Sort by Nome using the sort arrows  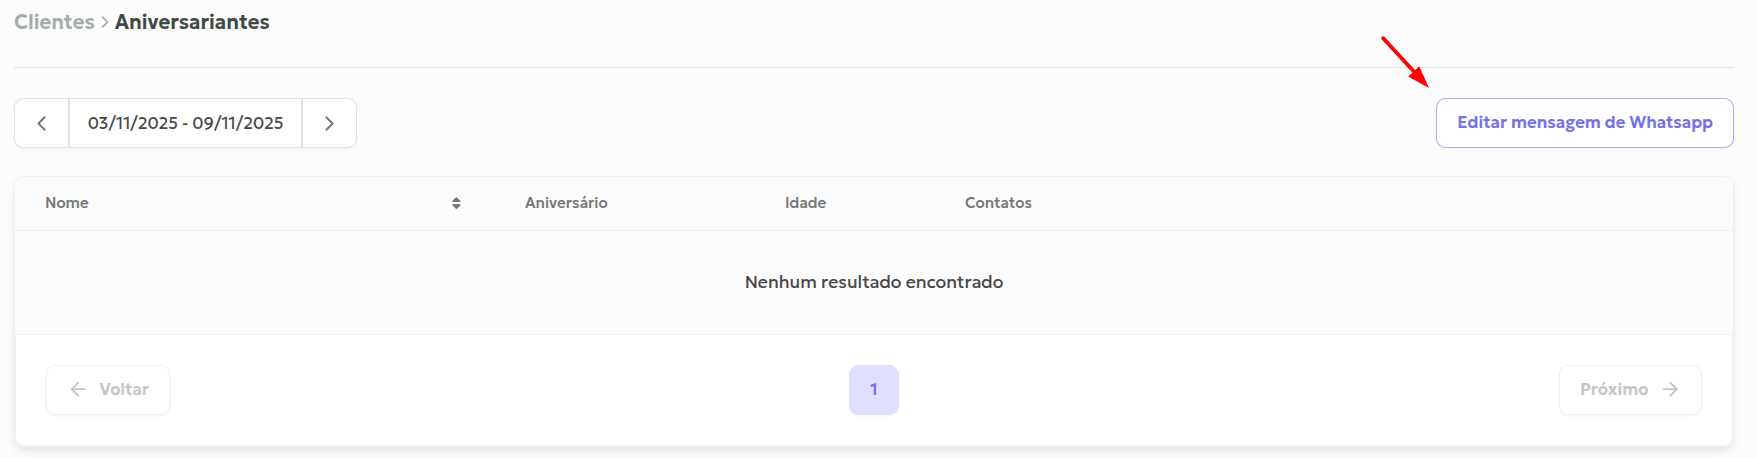456,203
